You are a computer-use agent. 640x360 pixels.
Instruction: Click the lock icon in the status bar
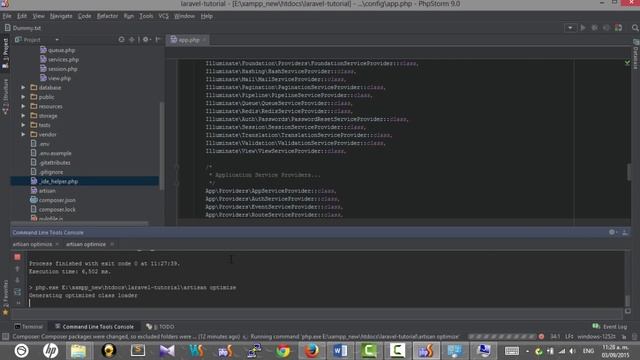click(x=624, y=337)
